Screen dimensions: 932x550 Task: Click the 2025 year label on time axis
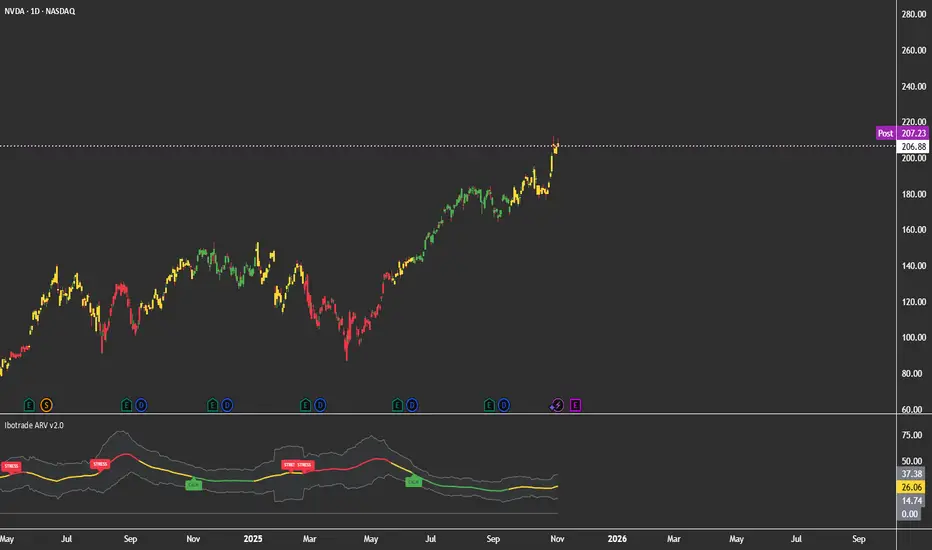253,539
